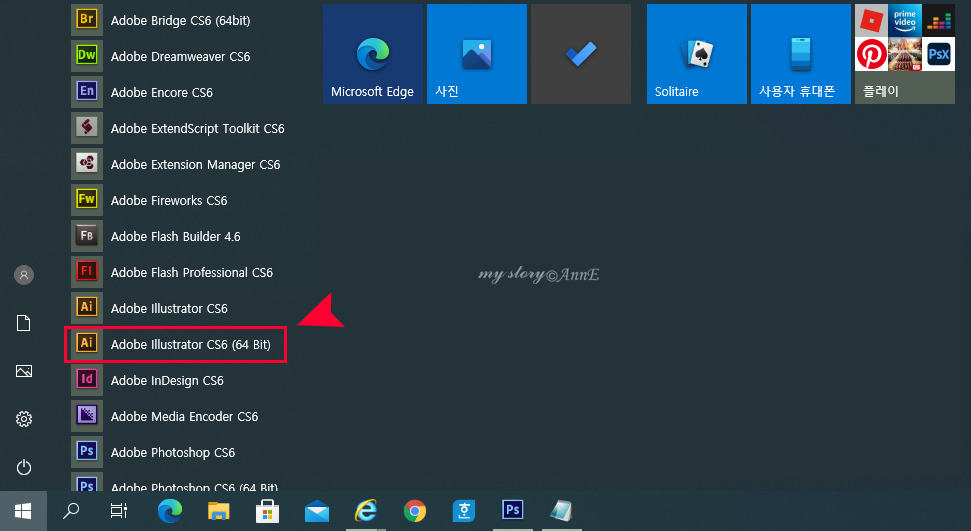Image resolution: width=971 pixels, height=531 pixels.
Task: Open Documents from the Start sidebar
Action: point(24,323)
